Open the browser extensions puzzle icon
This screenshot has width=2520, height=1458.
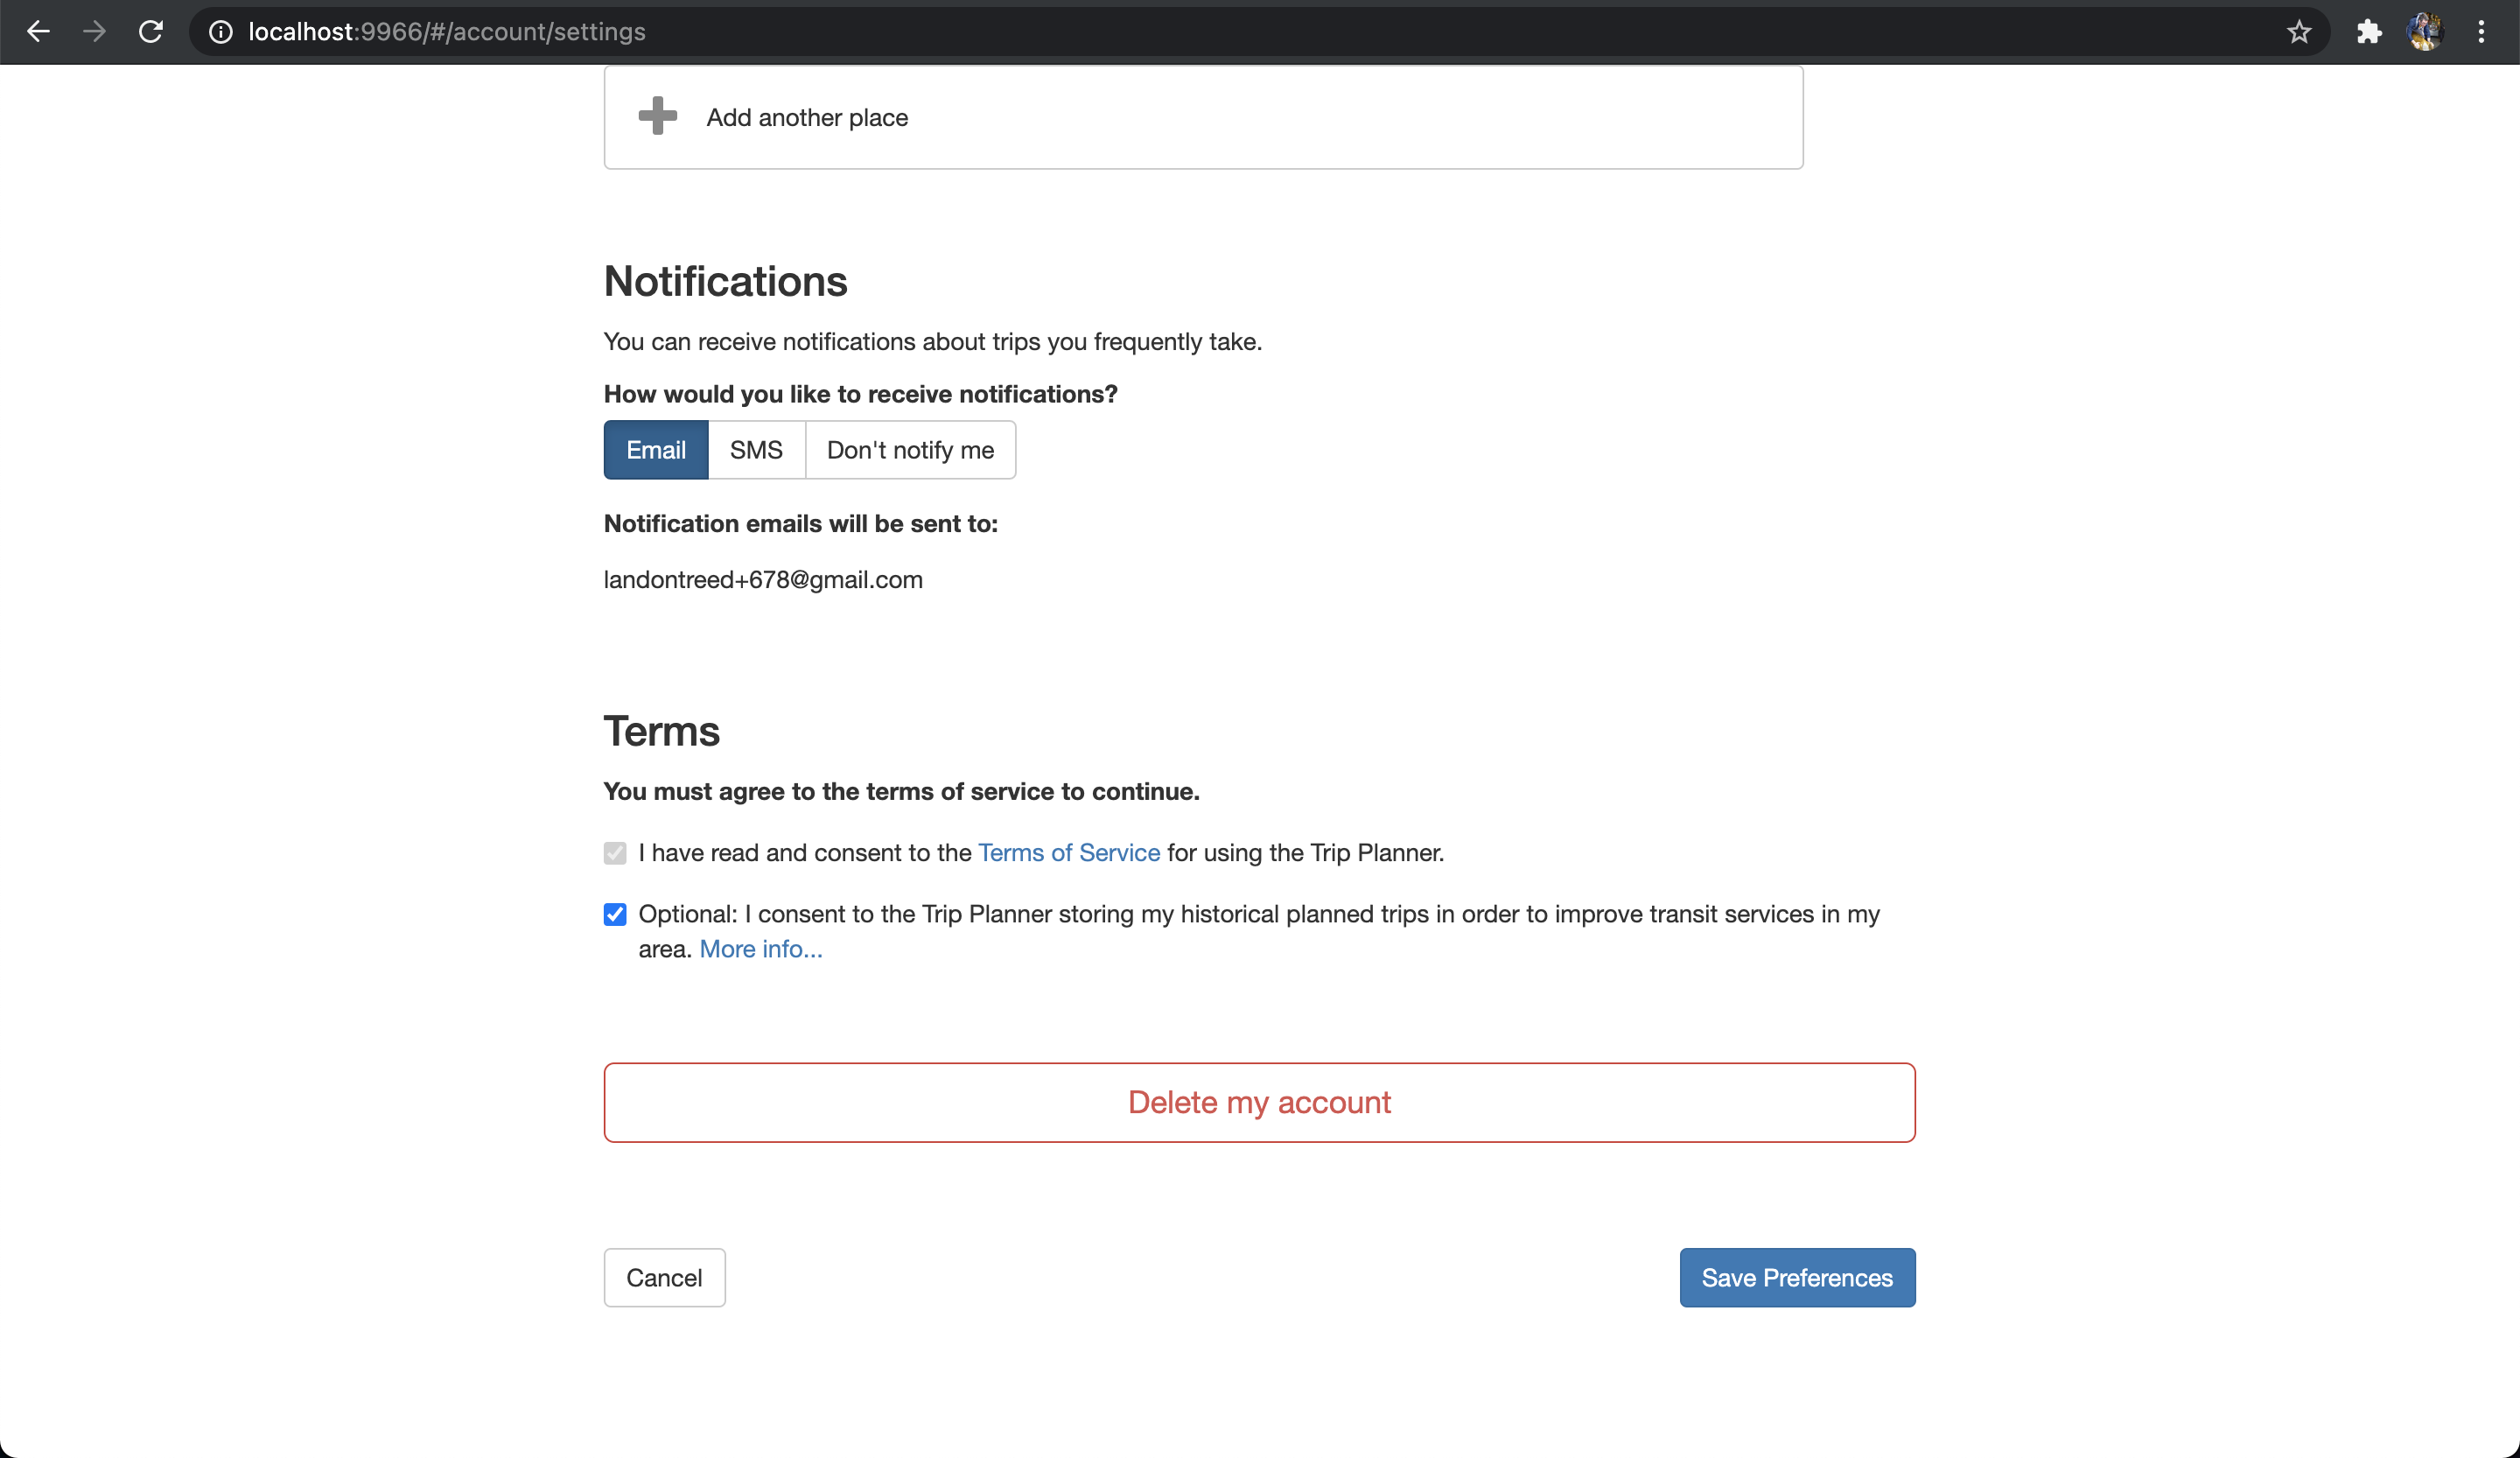(2369, 32)
